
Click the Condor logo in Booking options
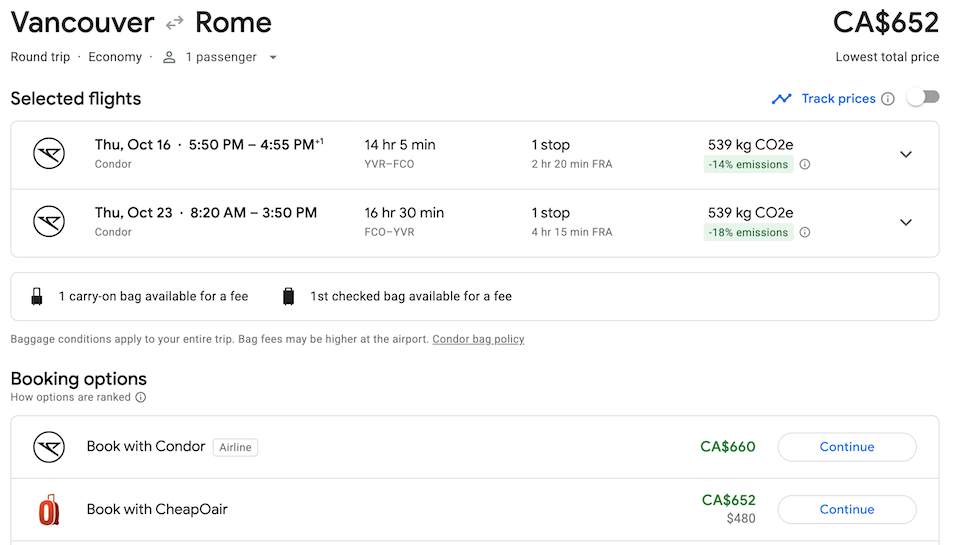tap(49, 447)
